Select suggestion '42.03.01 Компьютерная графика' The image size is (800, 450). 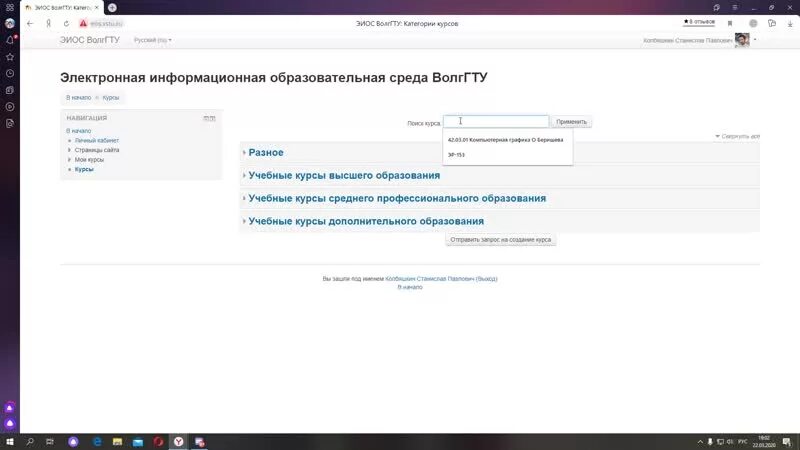click(x=506, y=140)
